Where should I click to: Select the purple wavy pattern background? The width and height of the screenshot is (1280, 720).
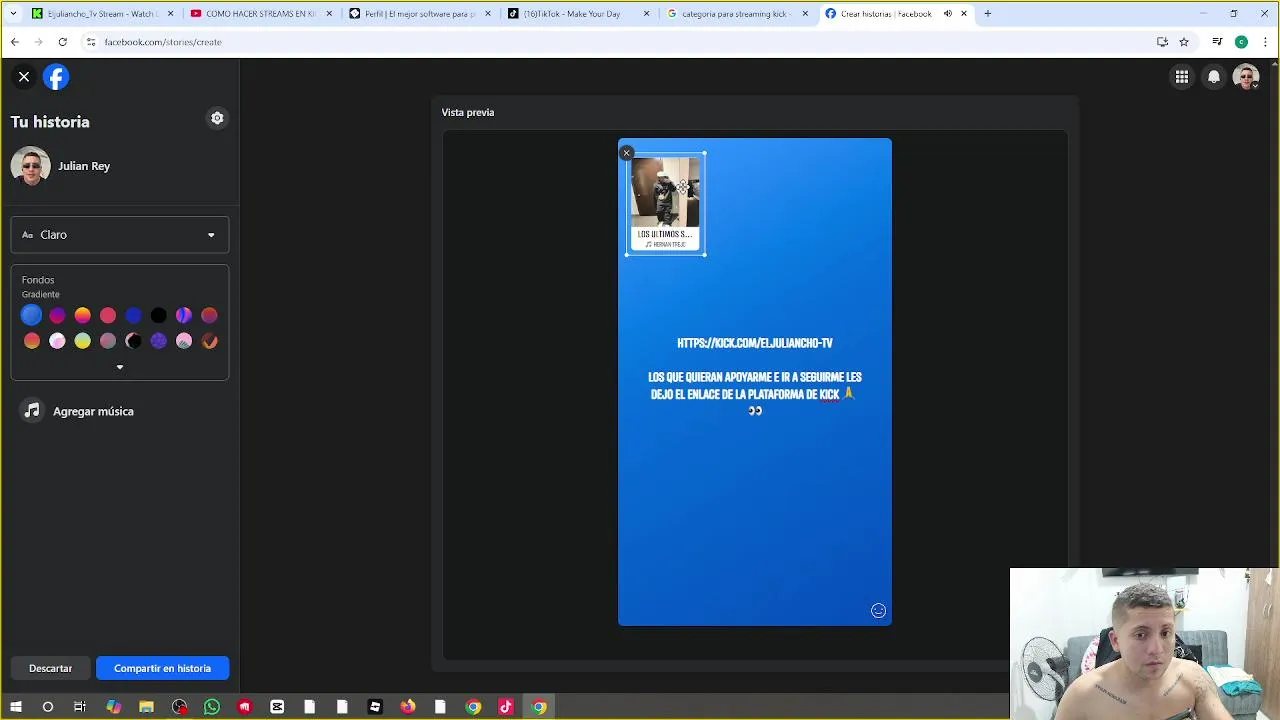coord(184,315)
